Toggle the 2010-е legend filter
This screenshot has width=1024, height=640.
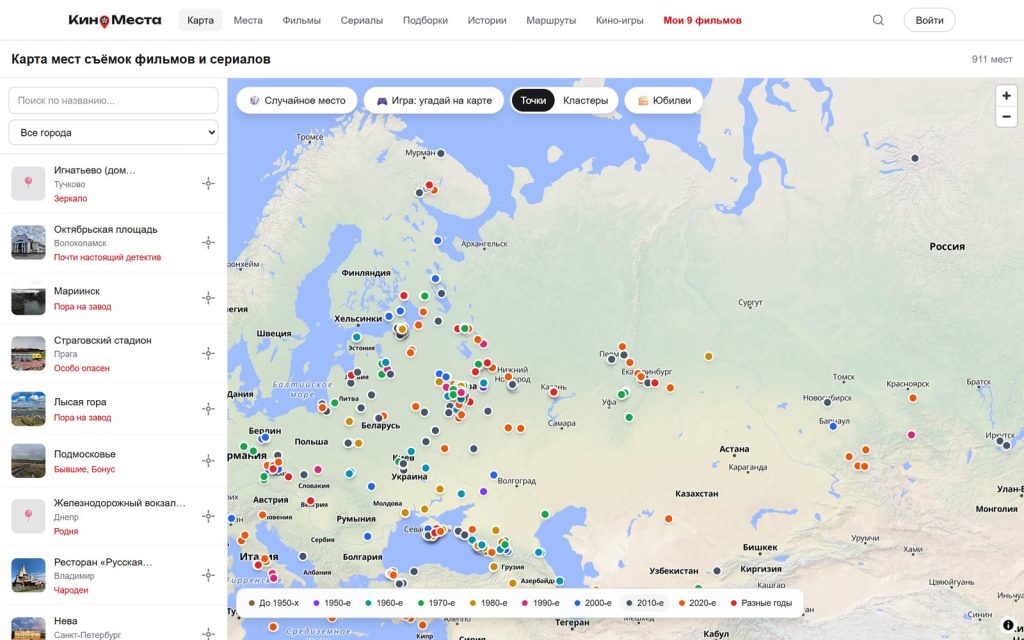tap(645, 603)
